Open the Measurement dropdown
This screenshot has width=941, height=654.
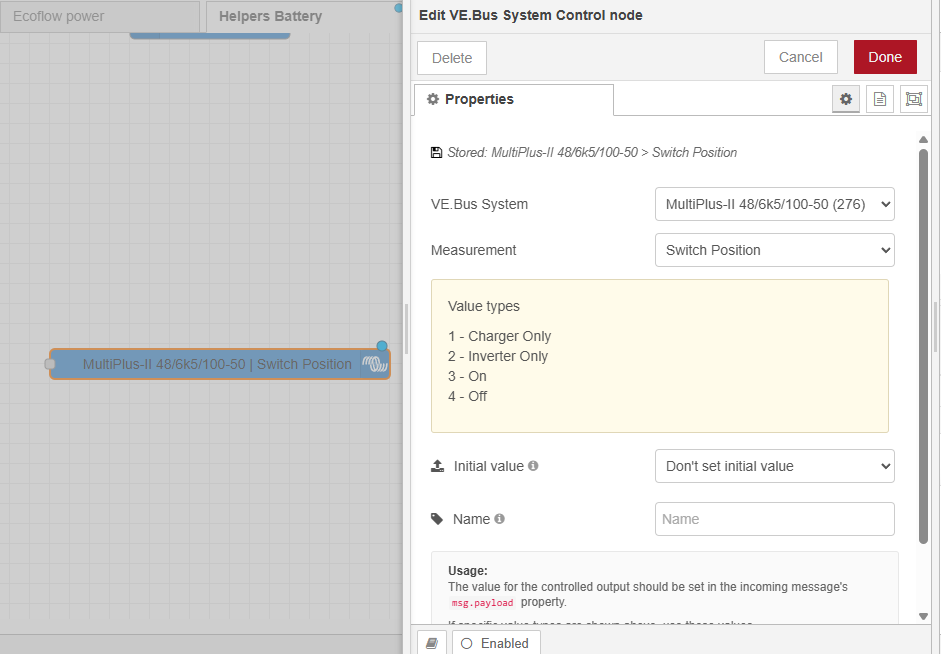775,250
